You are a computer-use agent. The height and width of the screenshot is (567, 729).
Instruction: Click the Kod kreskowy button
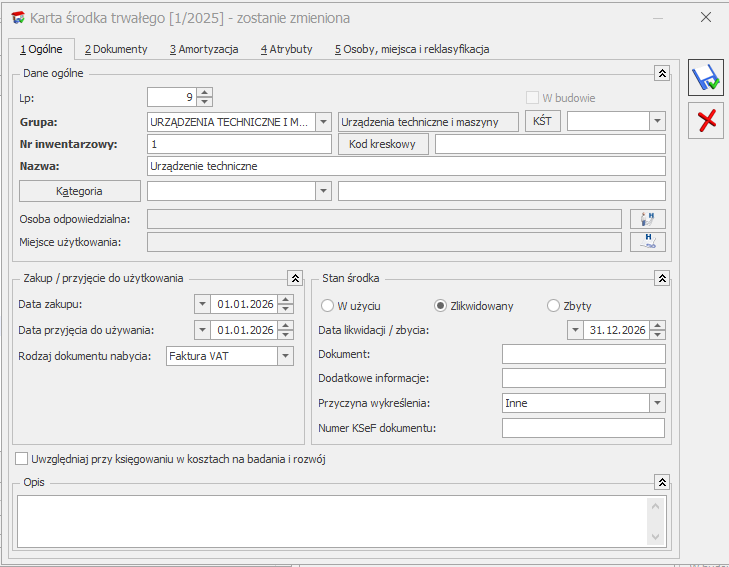tap(383, 144)
